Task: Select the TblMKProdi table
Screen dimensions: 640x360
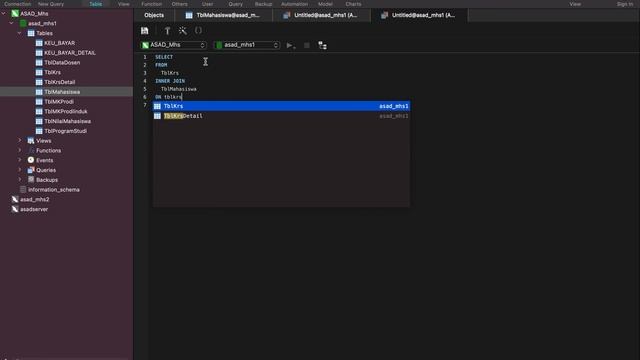Action: tap(59, 102)
